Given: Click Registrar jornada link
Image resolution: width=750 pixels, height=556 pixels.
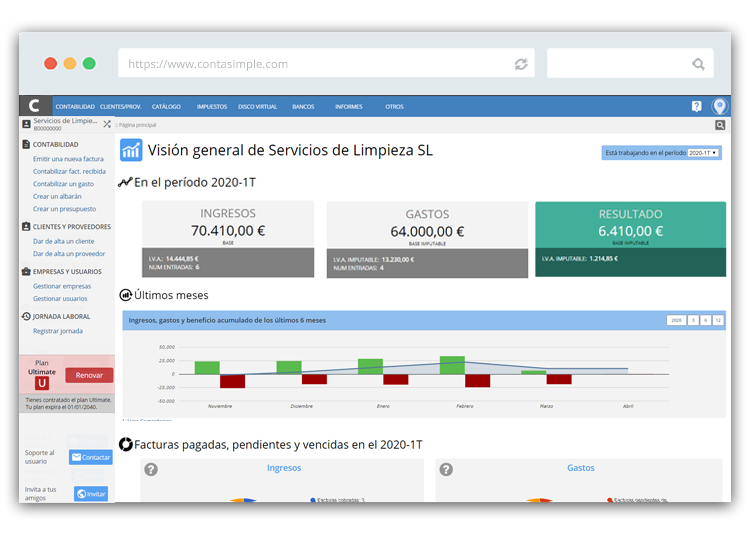Looking at the screenshot, I should (58, 331).
